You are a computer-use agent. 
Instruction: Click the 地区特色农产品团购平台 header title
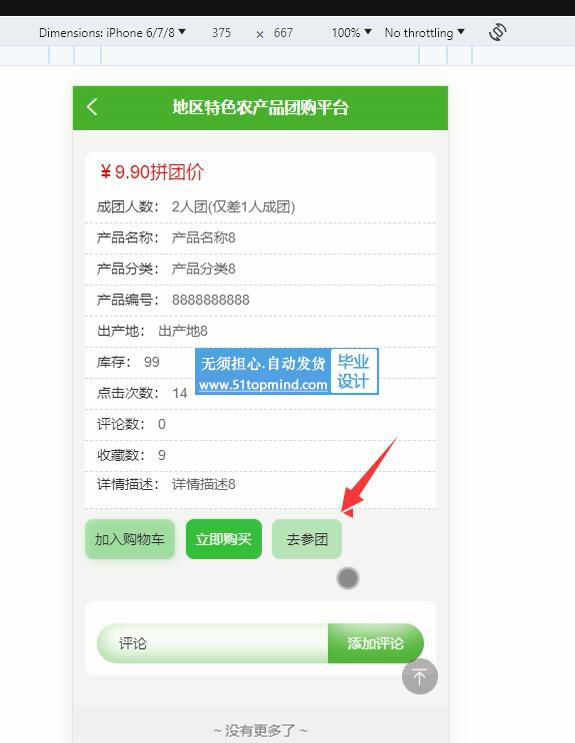pyautogui.click(x=260, y=108)
